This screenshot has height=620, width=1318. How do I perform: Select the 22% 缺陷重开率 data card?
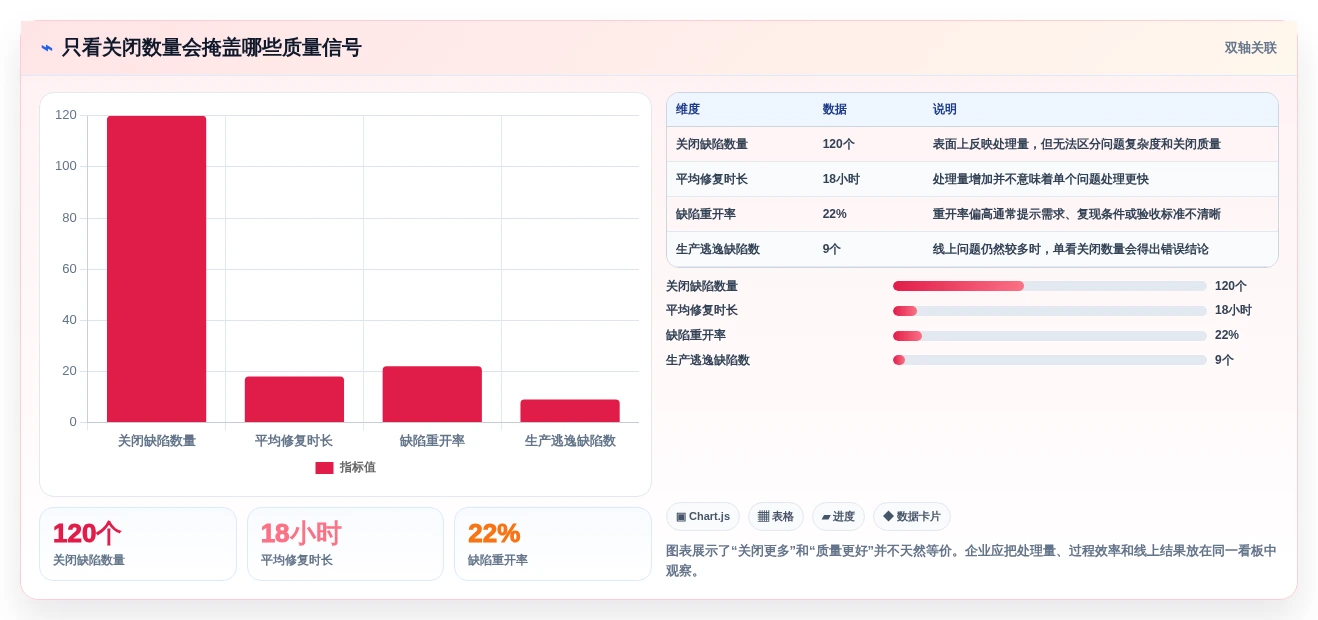(553, 544)
